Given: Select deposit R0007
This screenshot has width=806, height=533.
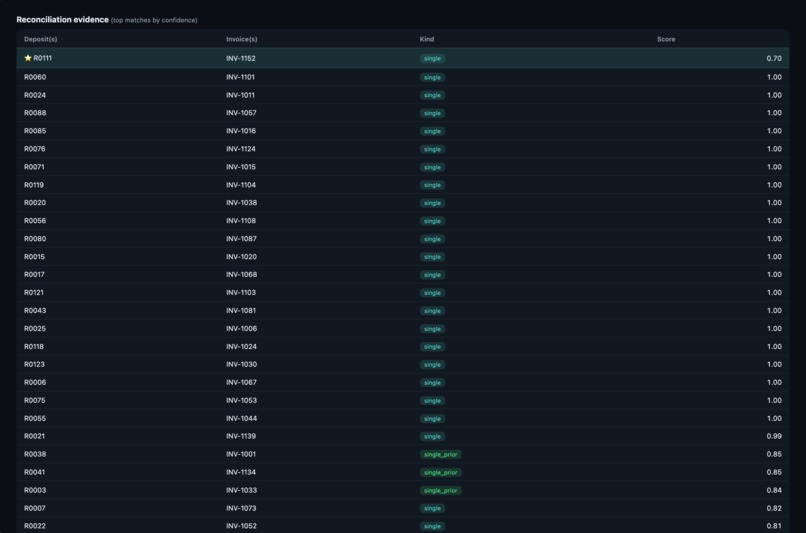Looking at the screenshot, I should (35, 508).
